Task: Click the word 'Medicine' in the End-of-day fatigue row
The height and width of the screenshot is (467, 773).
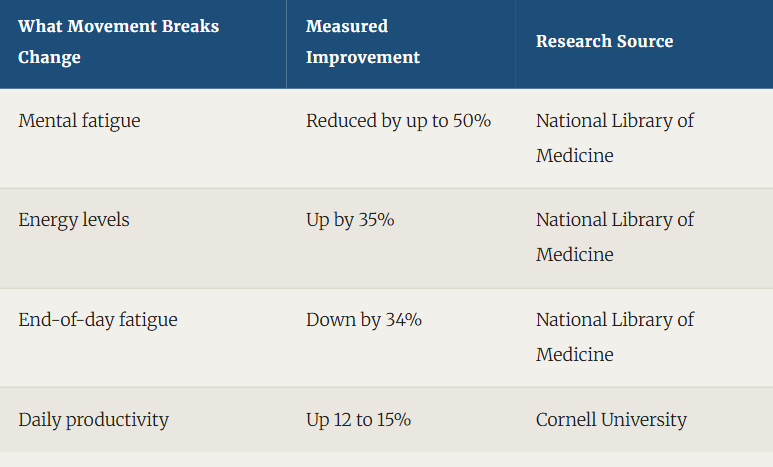Action: tap(575, 355)
